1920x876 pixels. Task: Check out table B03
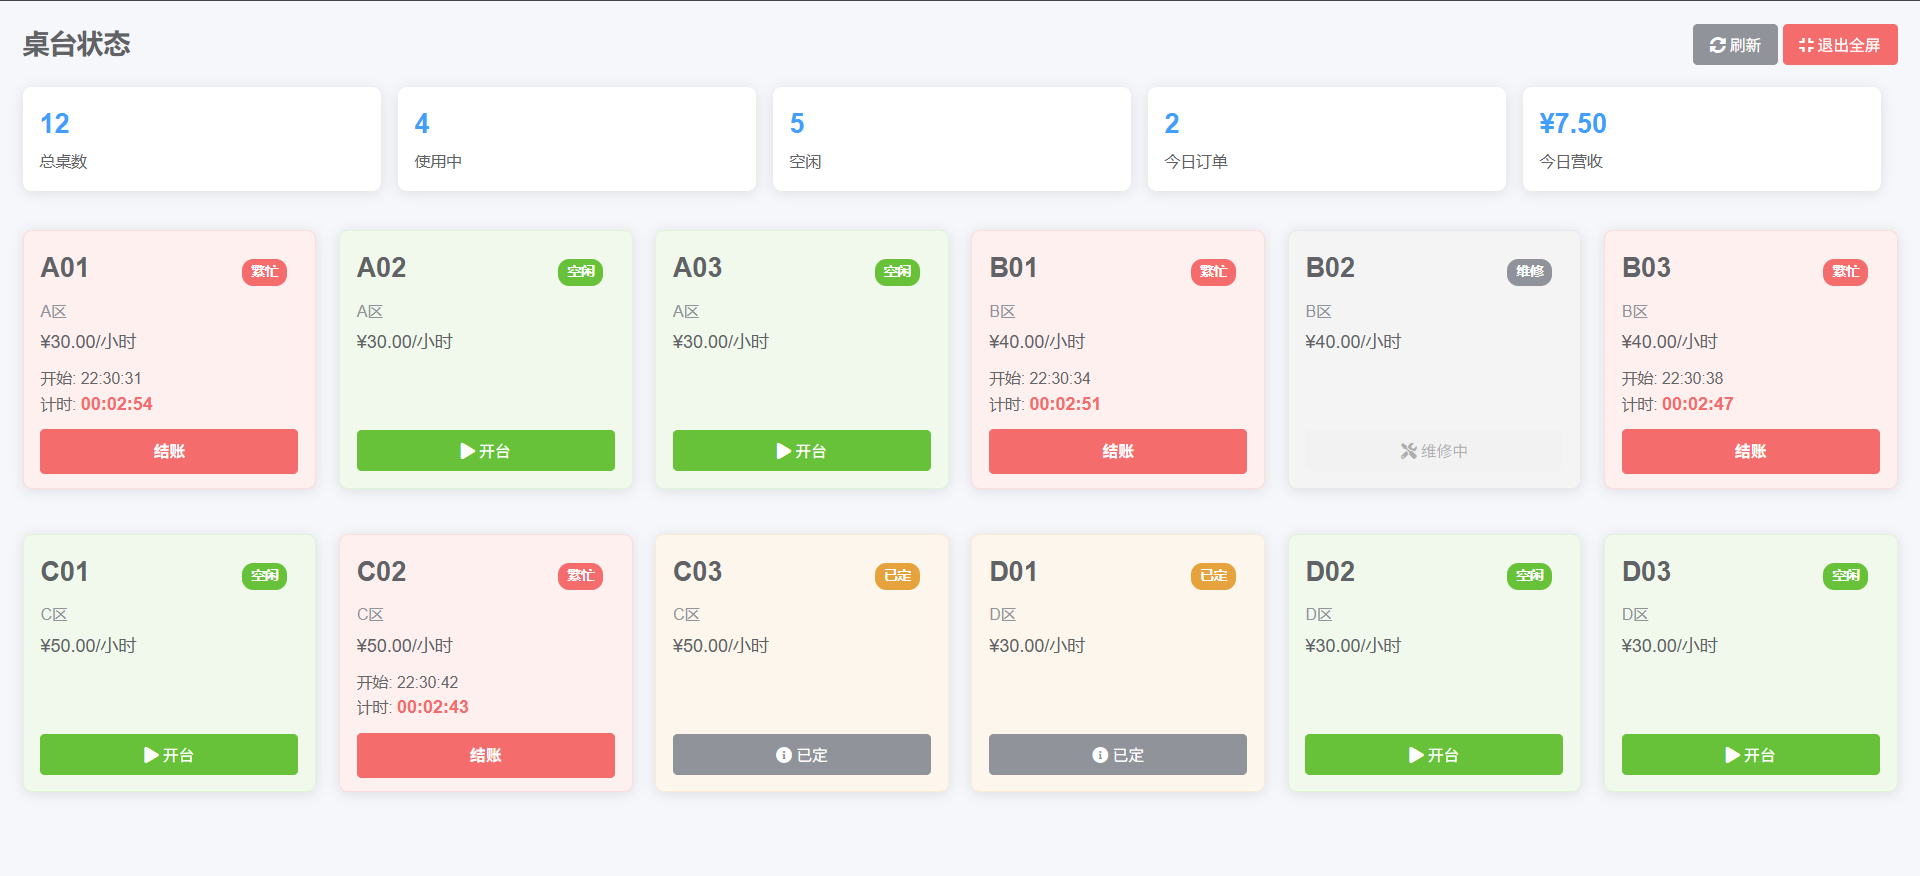[x=1750, y=451]
